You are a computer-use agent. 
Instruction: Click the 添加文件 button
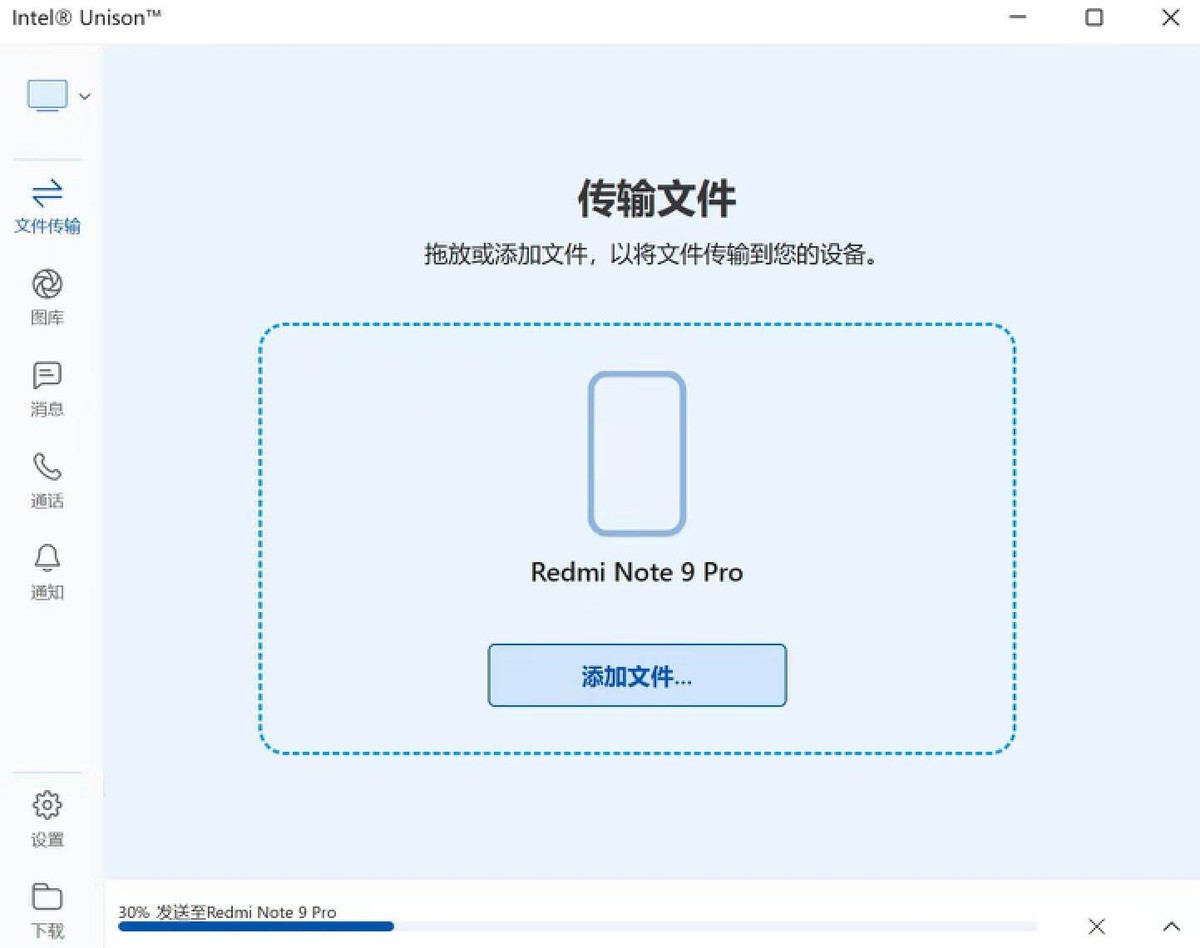[x=636, y=676]
